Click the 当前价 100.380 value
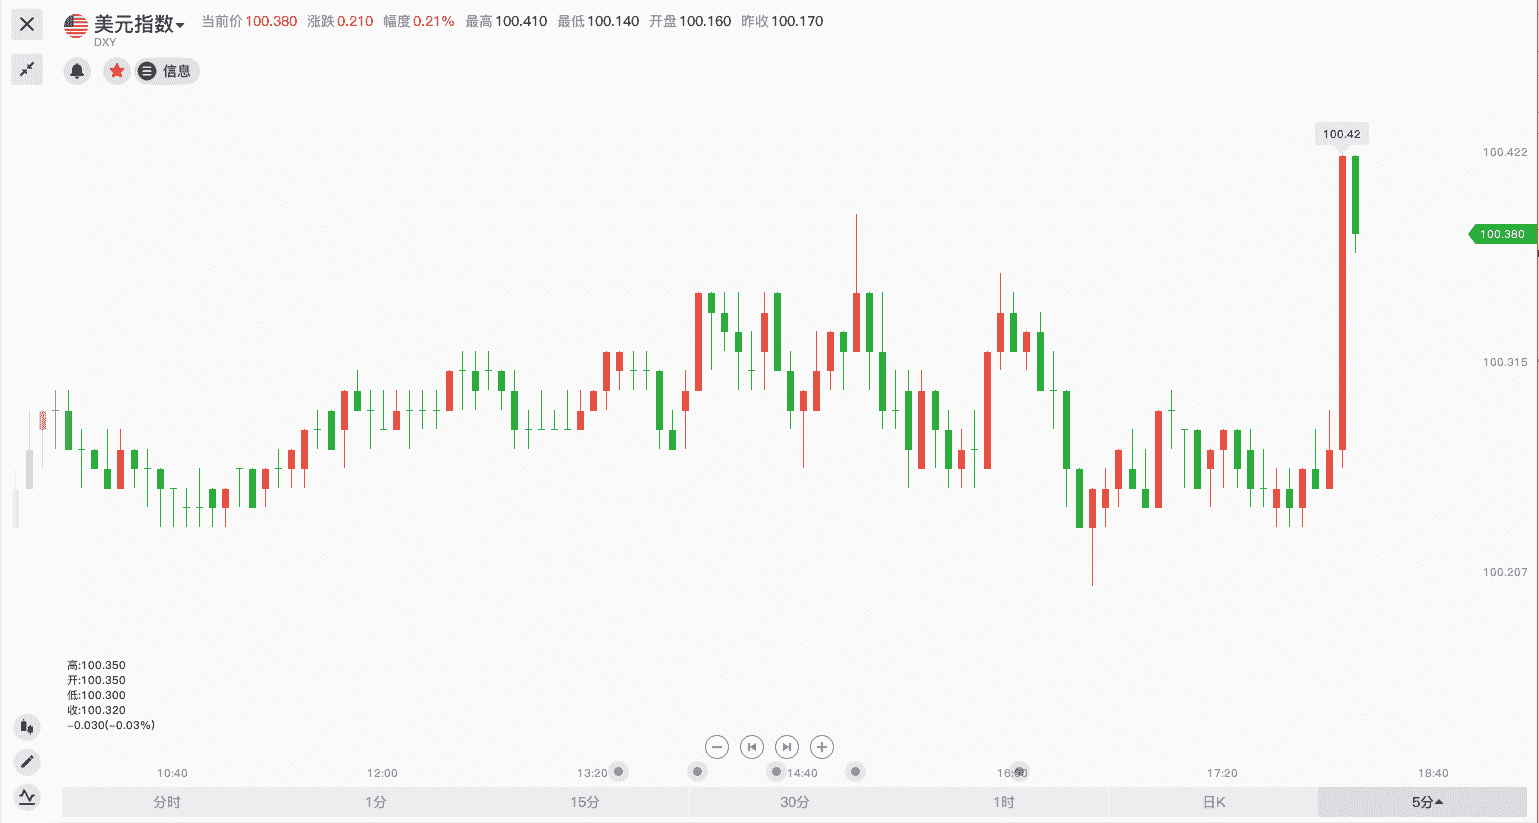 [x=271, y=21]
